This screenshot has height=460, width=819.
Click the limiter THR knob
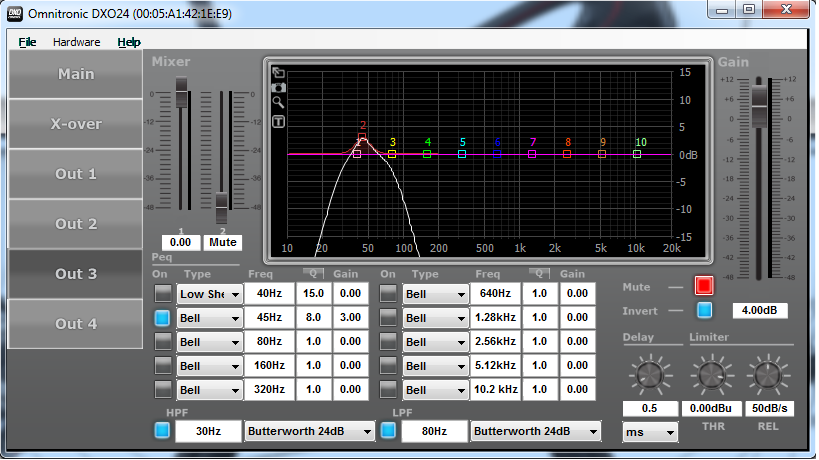point(711,375)
